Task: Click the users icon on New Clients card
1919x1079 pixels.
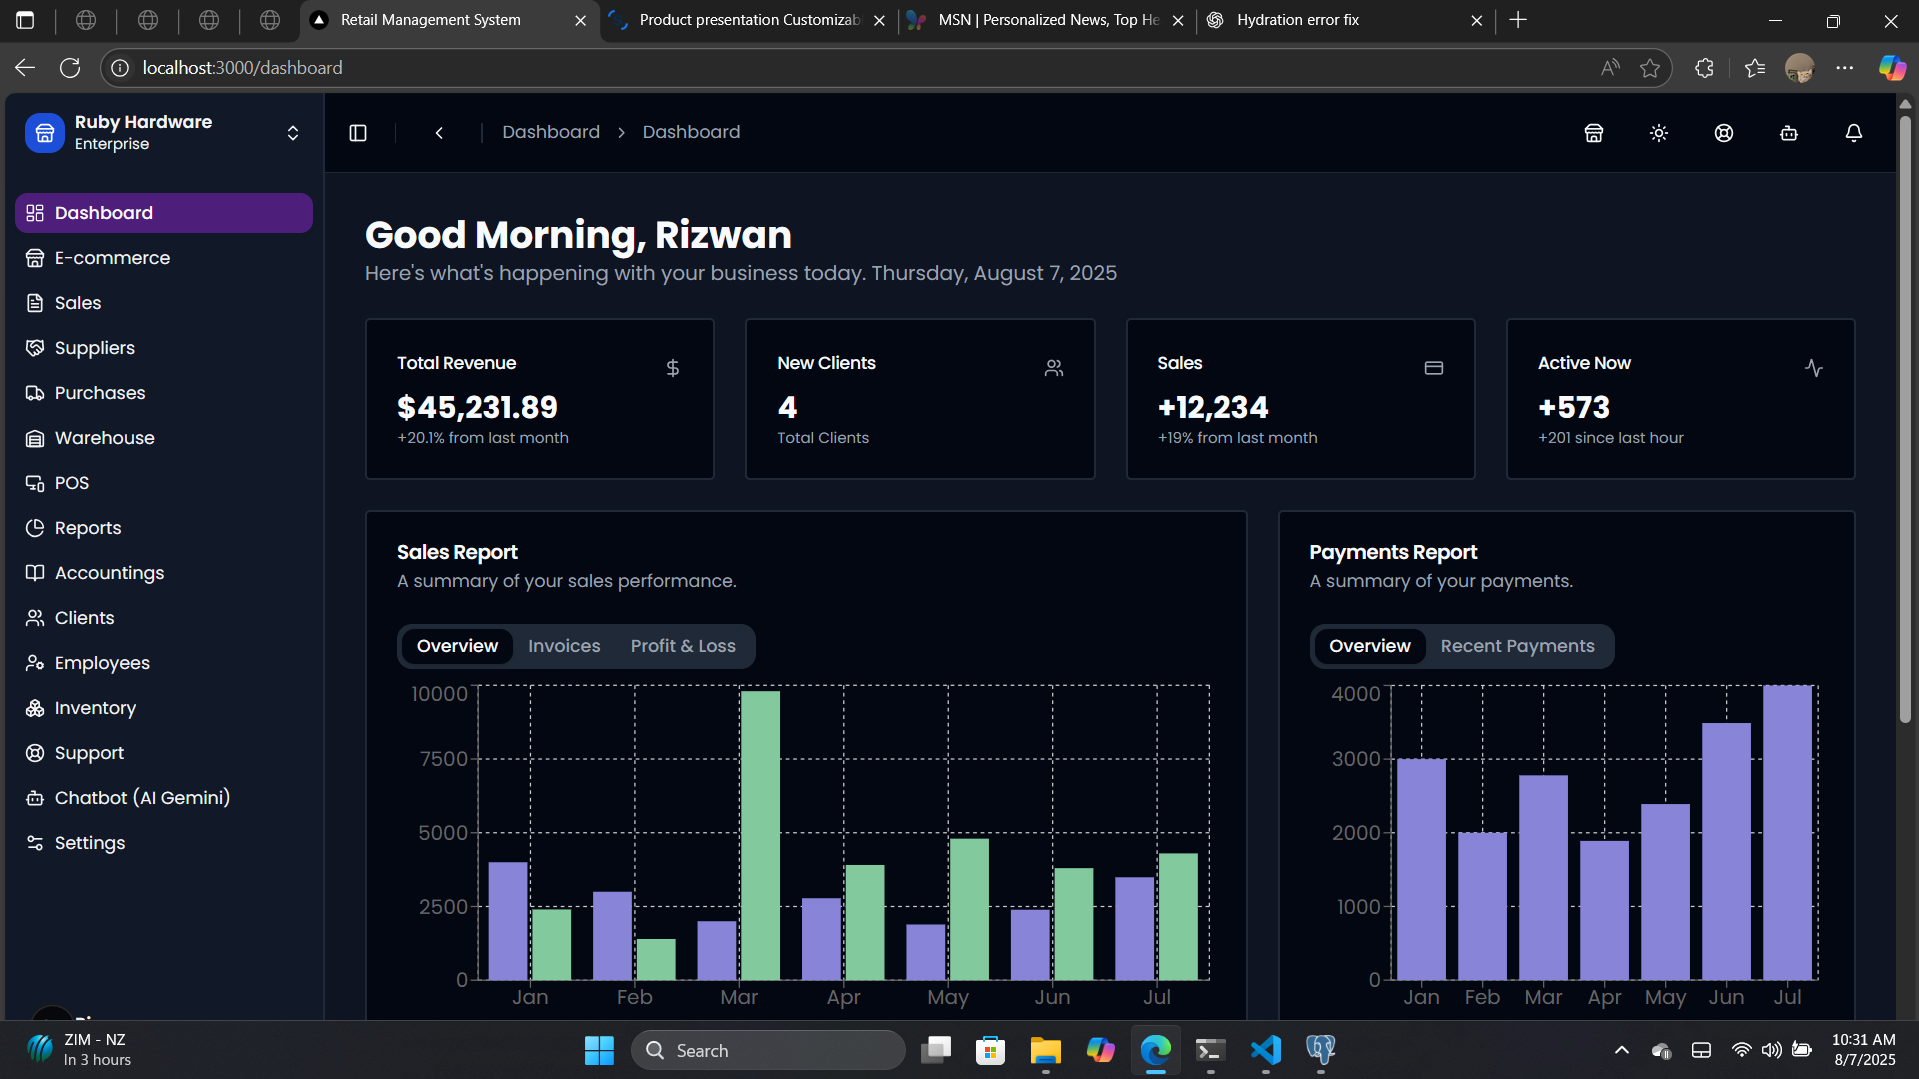Action: click(1054, 368)
